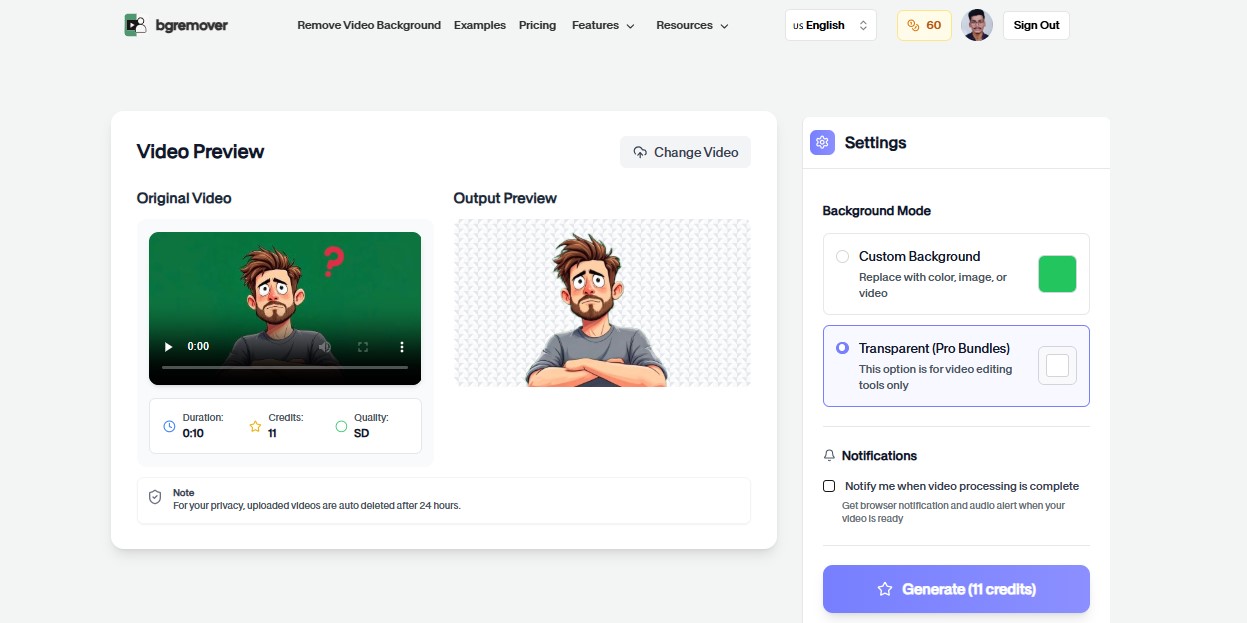Click the Generate (11 credits) button

click(x=956, y=589)
